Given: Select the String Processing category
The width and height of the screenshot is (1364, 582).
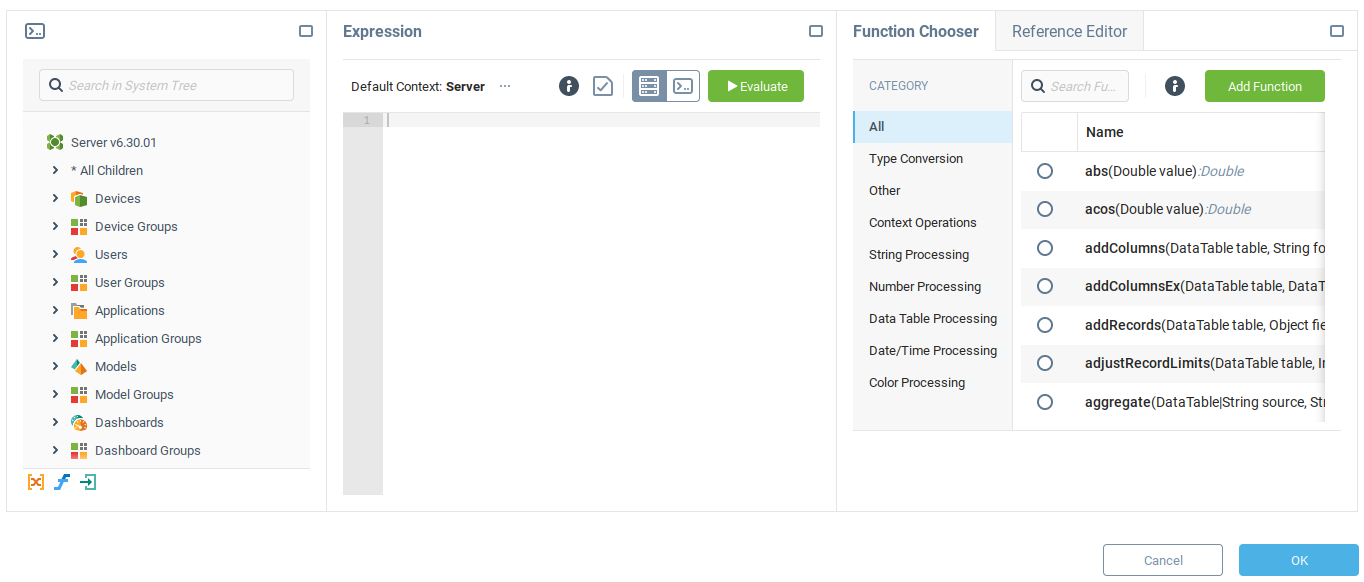Looking at the screenshot, I should pos(919,254).
